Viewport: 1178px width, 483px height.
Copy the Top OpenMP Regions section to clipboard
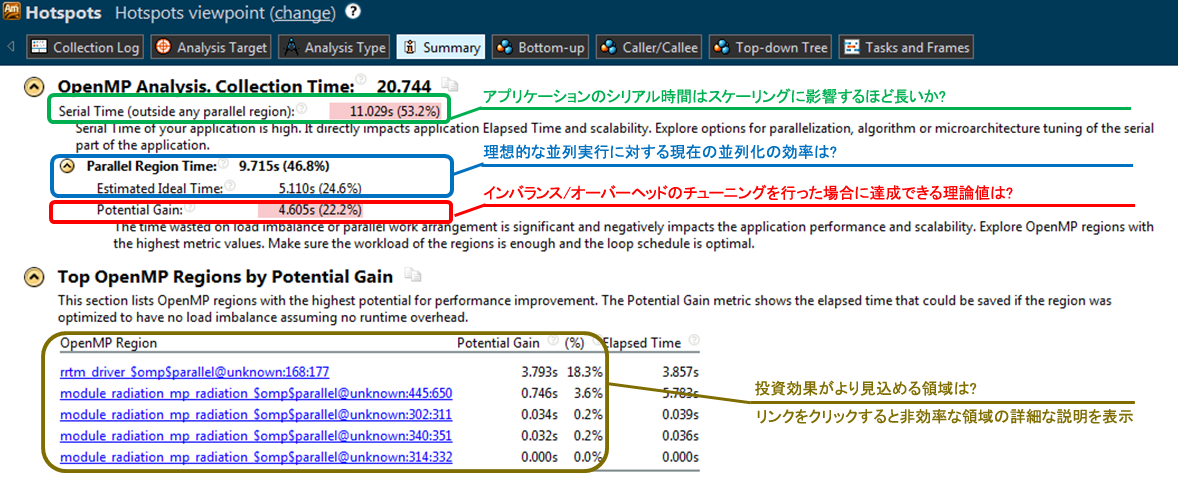click(x=414, y=275)
